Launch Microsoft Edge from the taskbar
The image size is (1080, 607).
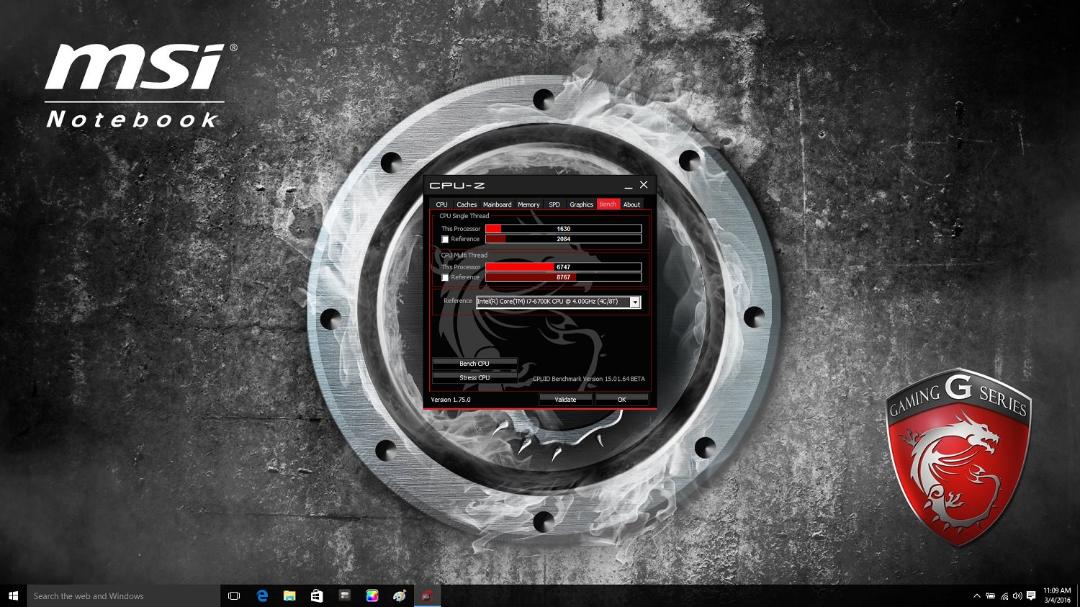pyautogui.click(x=262, y=596)
